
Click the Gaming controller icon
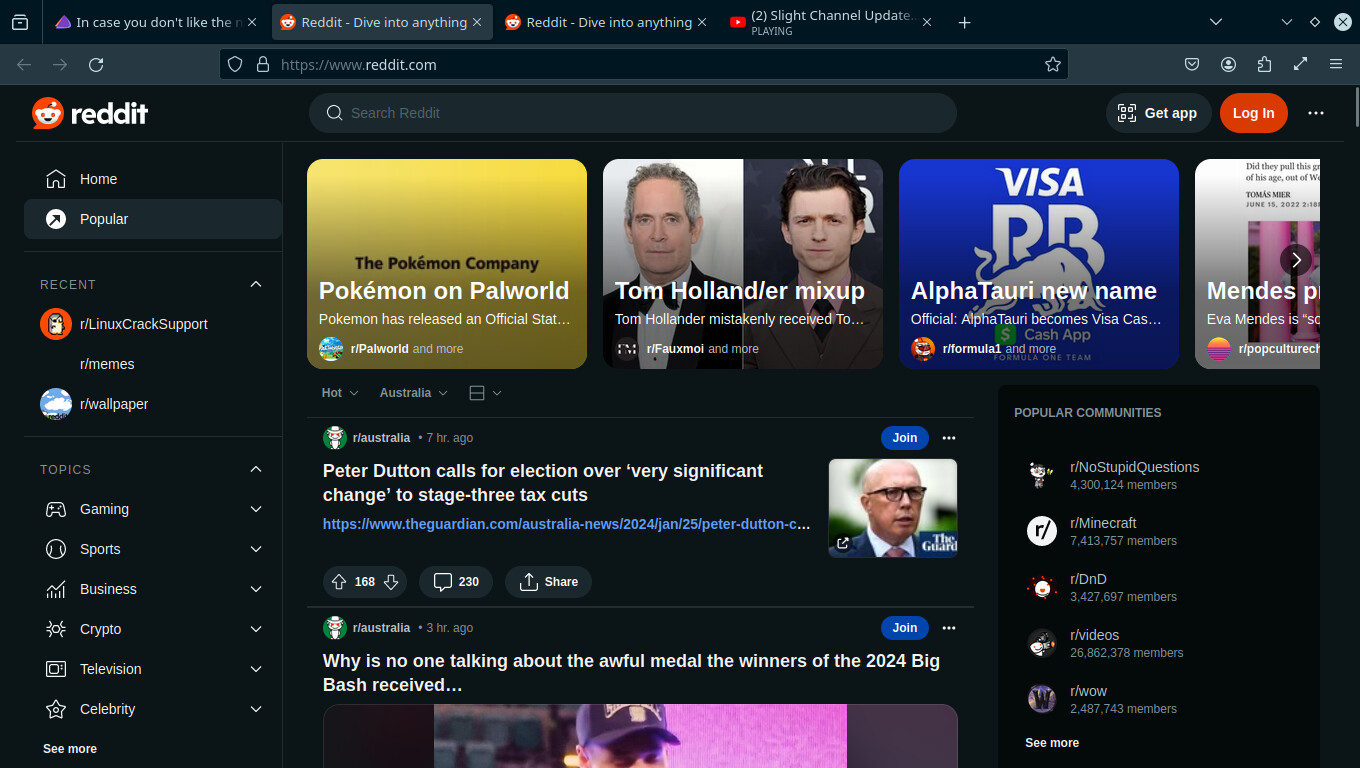tap(56, 509)
